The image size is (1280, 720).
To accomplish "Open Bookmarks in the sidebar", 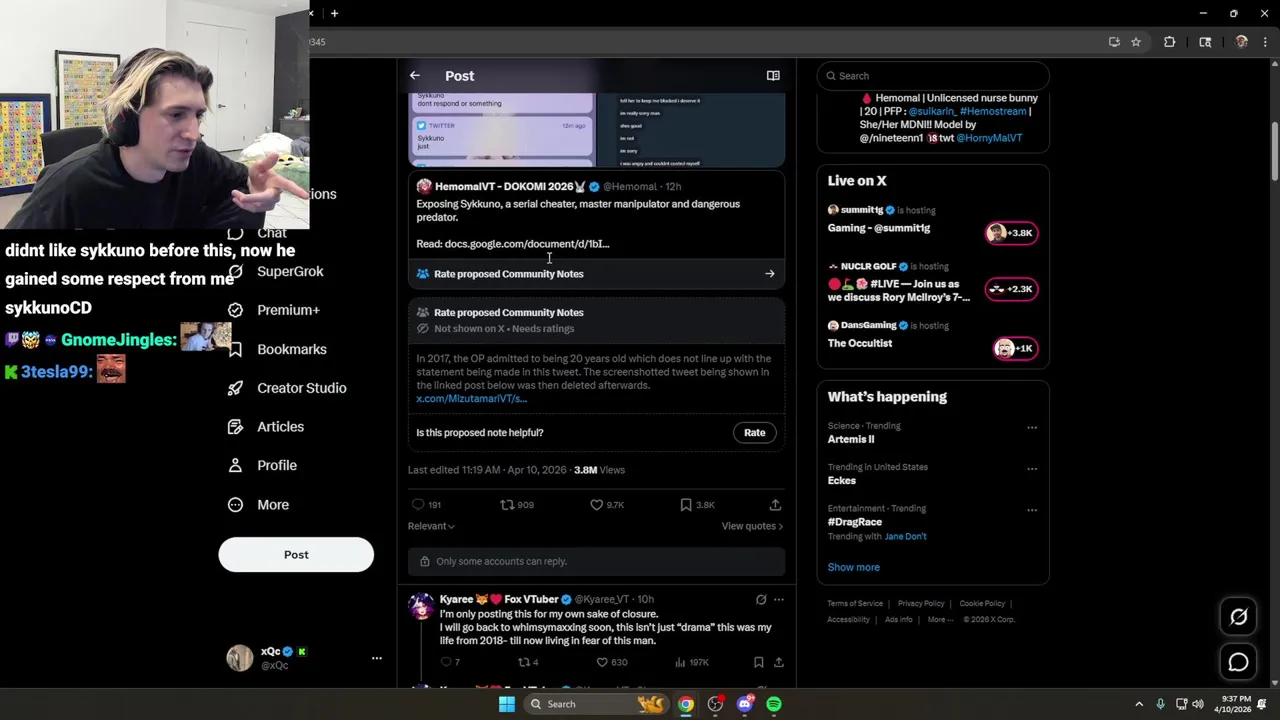I will pos(277,349).
